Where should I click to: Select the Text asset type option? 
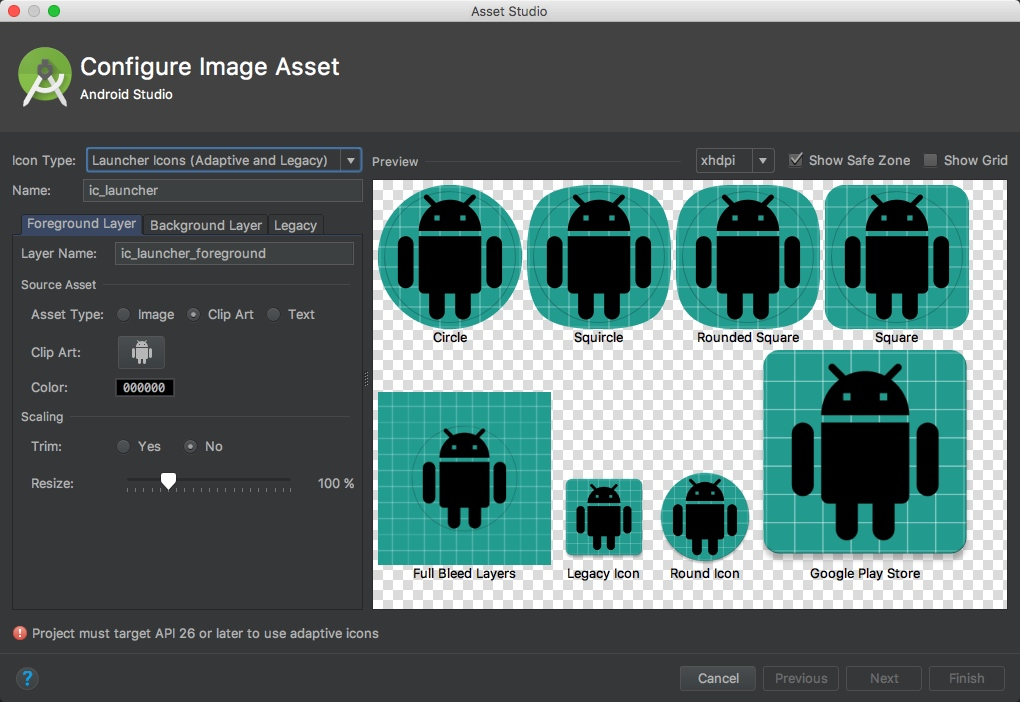pyautogui.click(x=274, y=314)
